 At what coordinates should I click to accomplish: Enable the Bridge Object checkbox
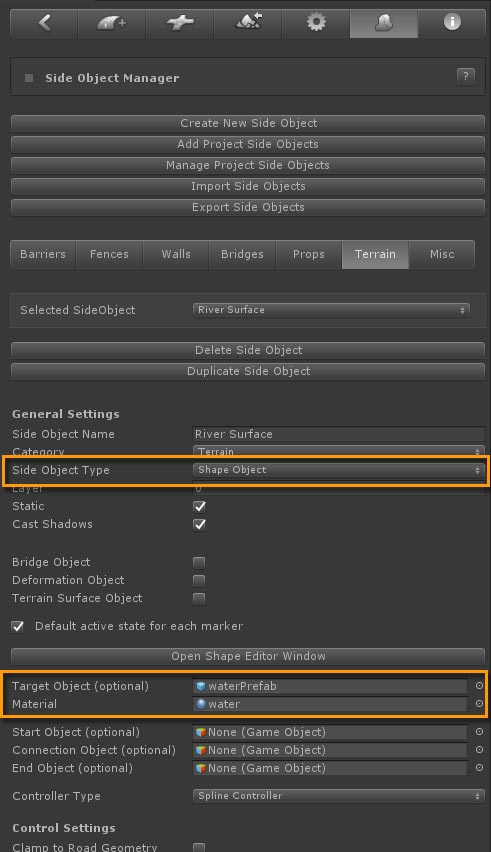[199, 562]
